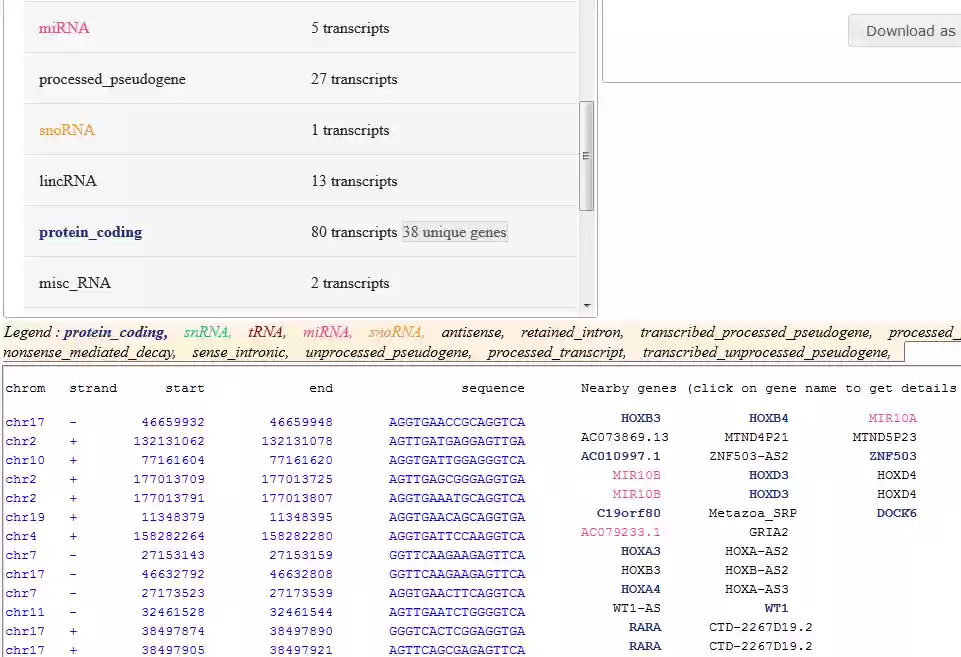The height and width of the screenshot is (657, 961).
Task: Open the HOXA4 gene details
Action: tap(640, 589)
